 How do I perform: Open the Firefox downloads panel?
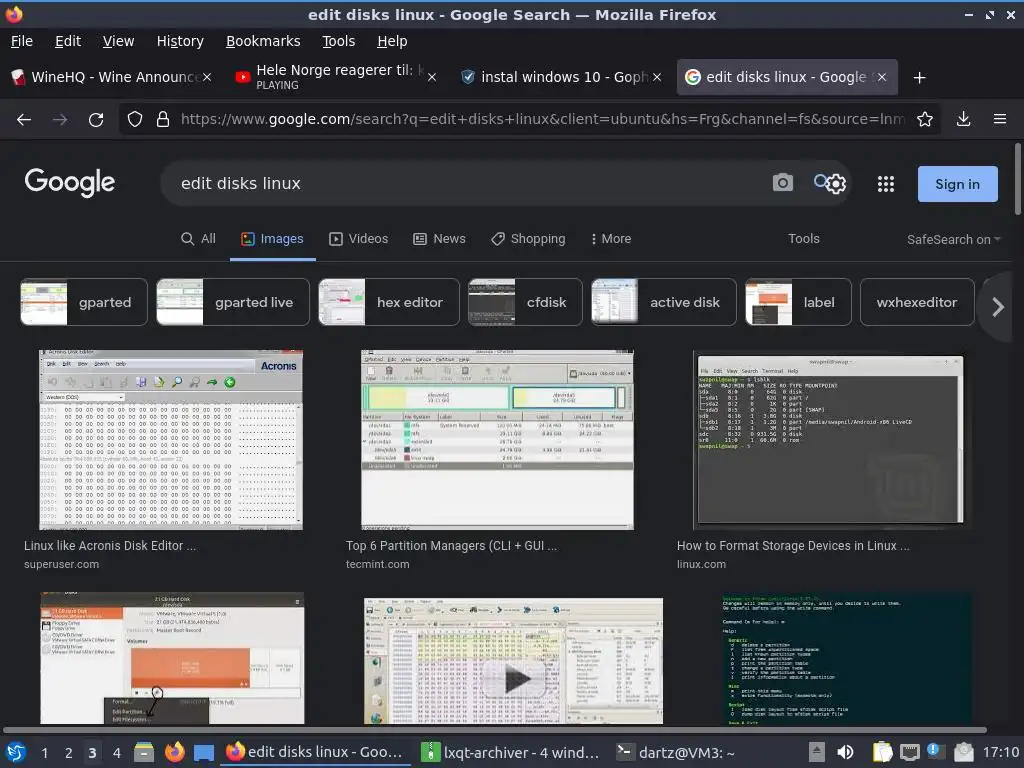pyautogui.click(x=963, y=119)
